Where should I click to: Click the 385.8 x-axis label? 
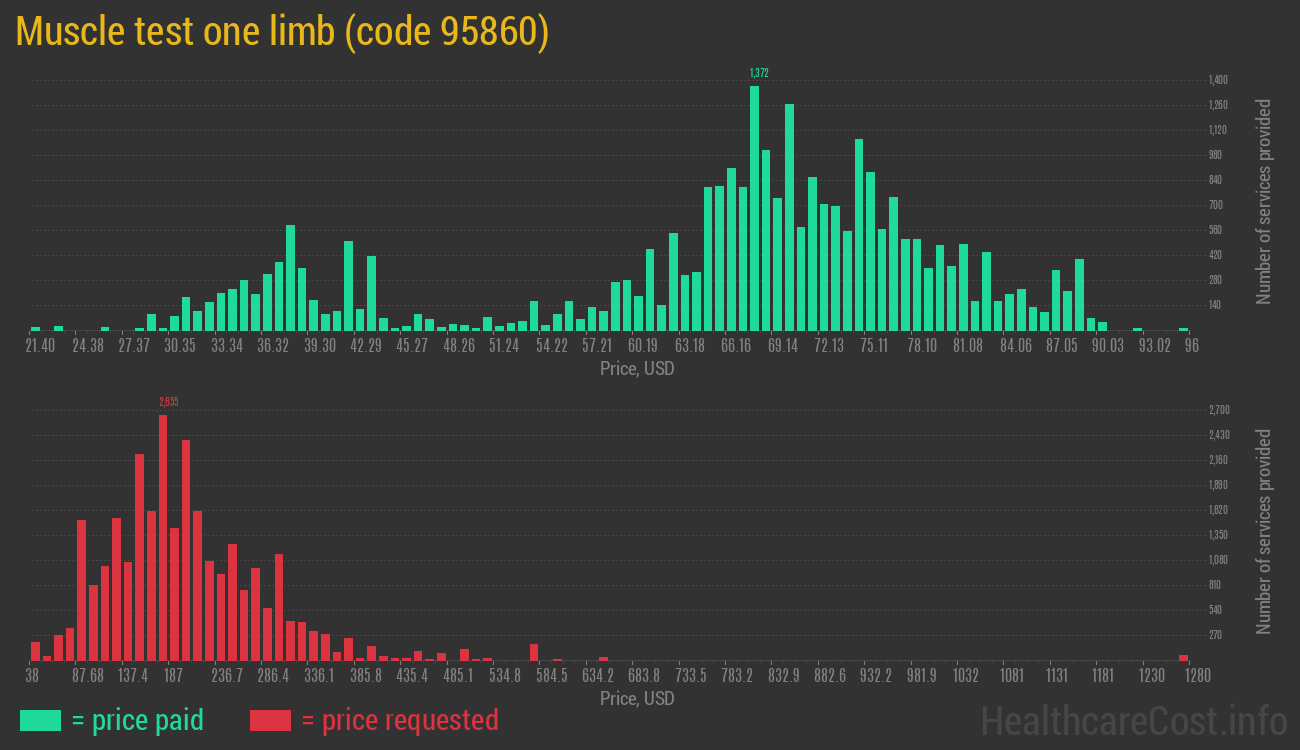tap(366, 676)
